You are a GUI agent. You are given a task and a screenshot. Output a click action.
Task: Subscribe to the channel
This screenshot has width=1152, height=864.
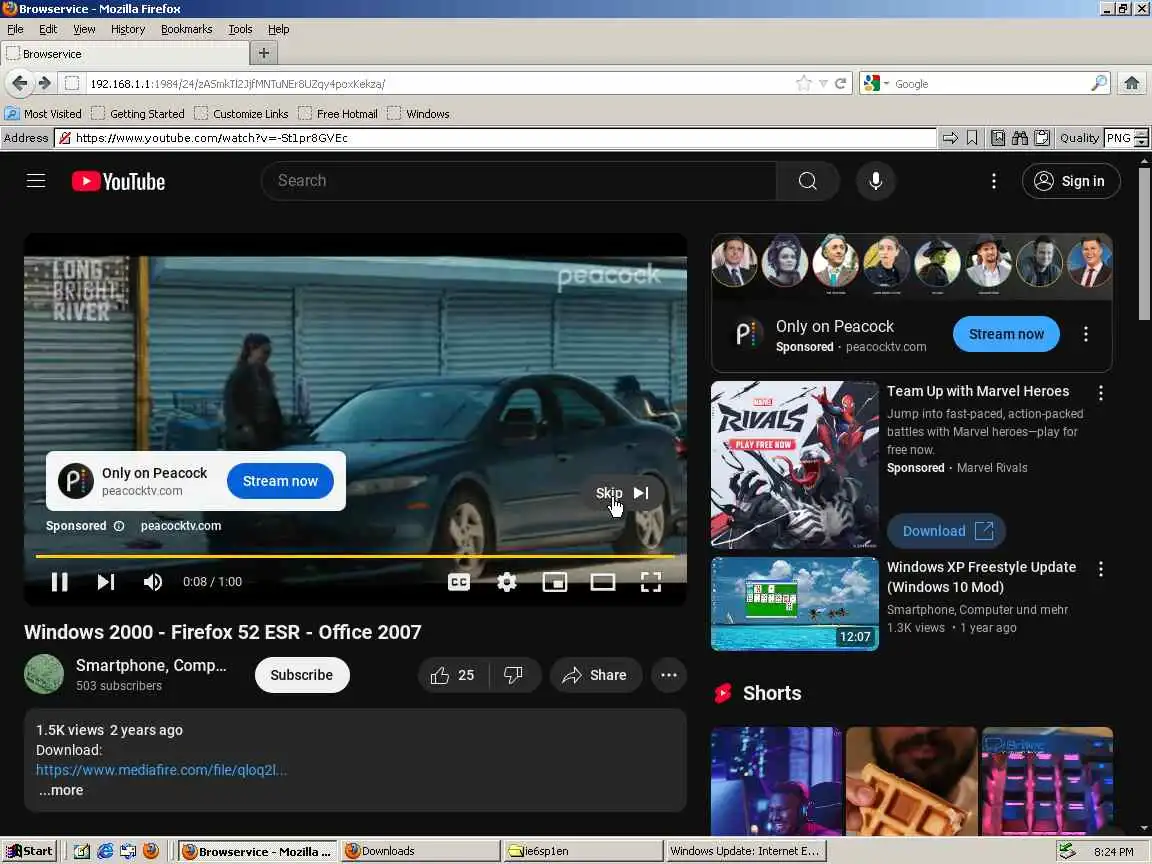click(x=301, y=674)
